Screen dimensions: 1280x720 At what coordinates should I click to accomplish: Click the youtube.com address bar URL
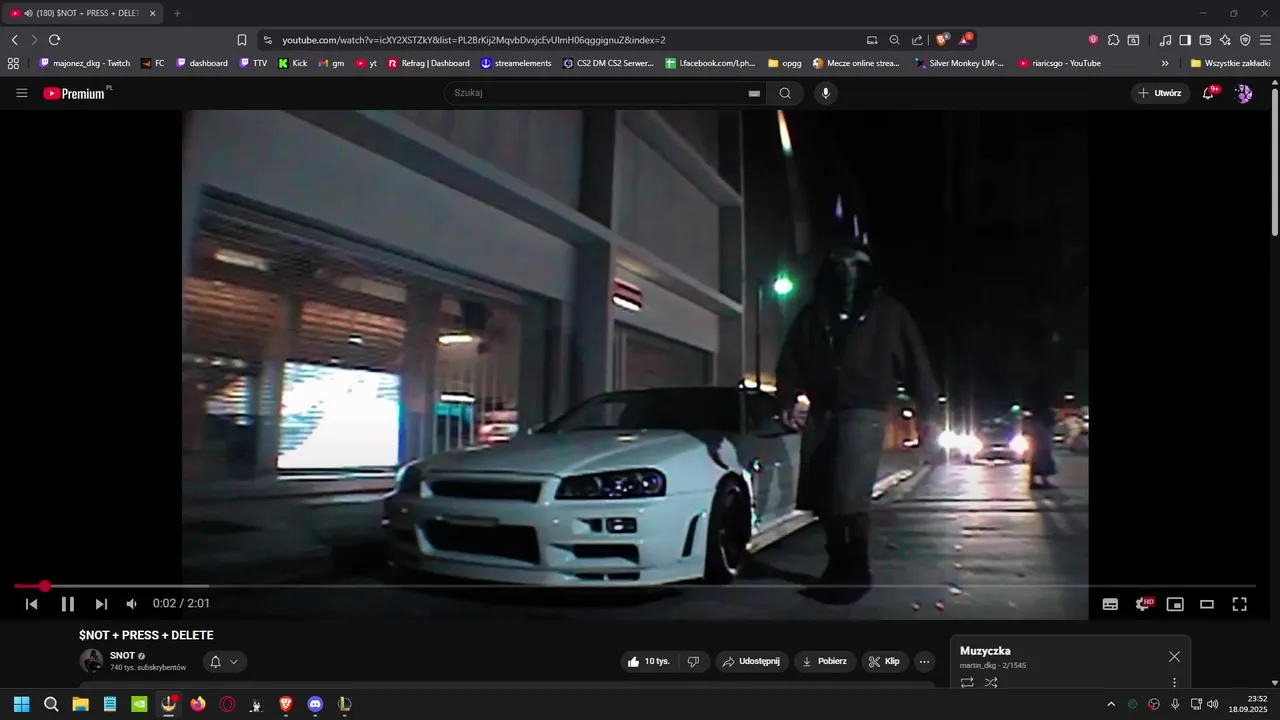pyautogui.click(x=473, y=40)
